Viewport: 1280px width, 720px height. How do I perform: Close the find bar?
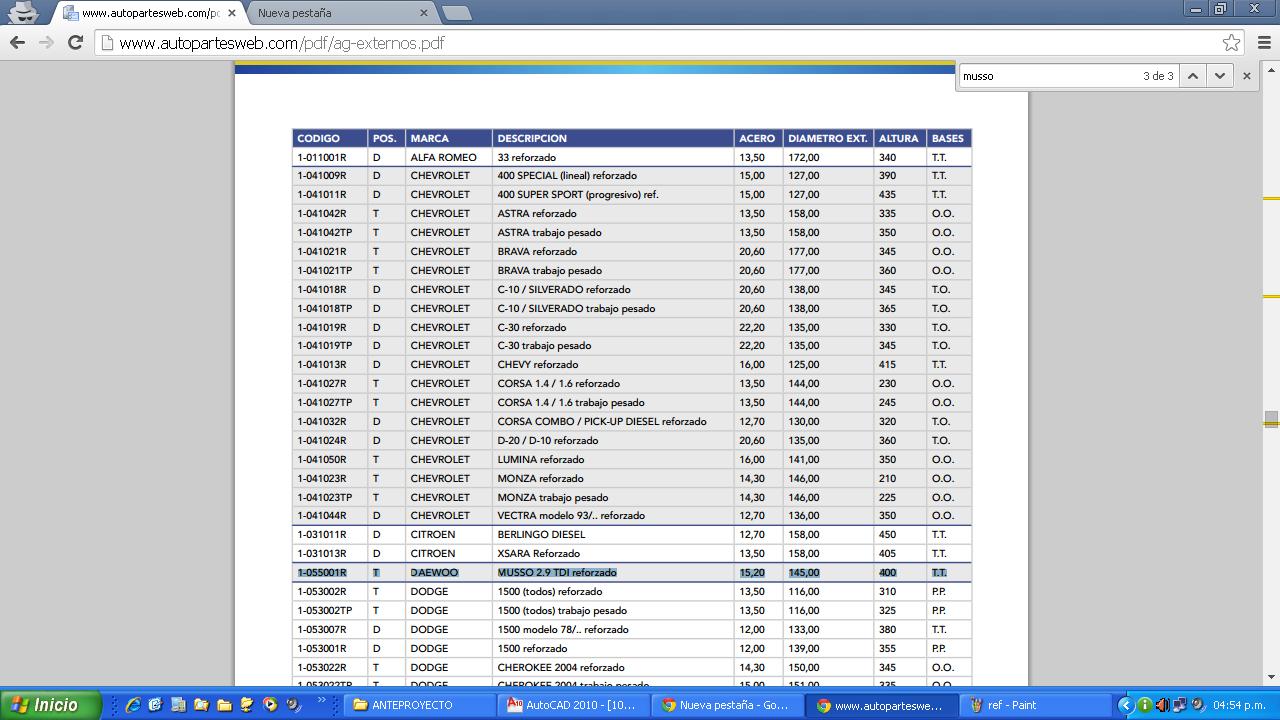1246,76
